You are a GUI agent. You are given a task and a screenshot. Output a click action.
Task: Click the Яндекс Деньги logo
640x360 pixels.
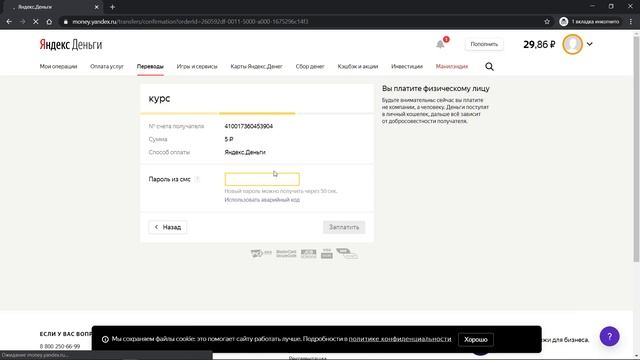(x=71, y=44)
